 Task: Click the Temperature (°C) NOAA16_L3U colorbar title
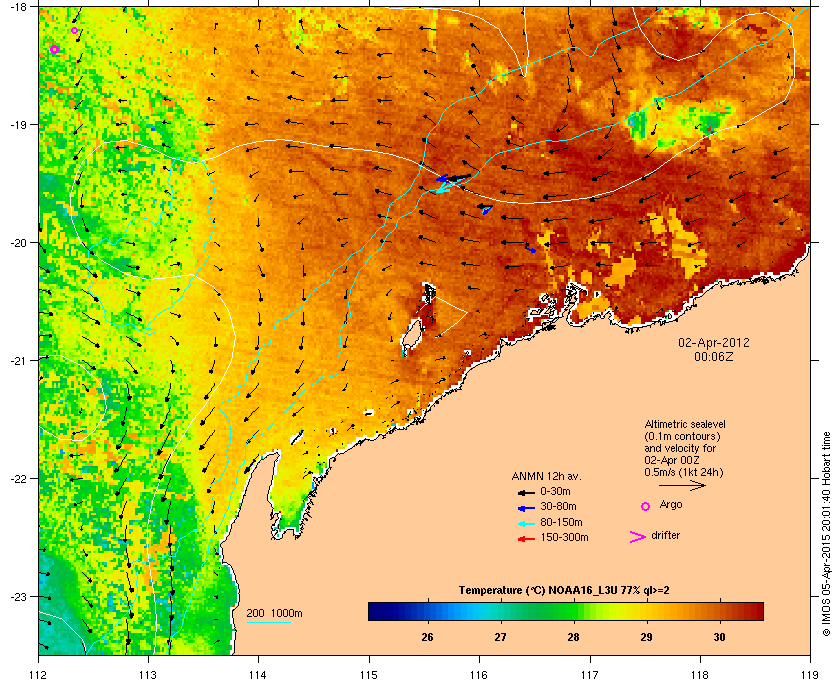564,591
